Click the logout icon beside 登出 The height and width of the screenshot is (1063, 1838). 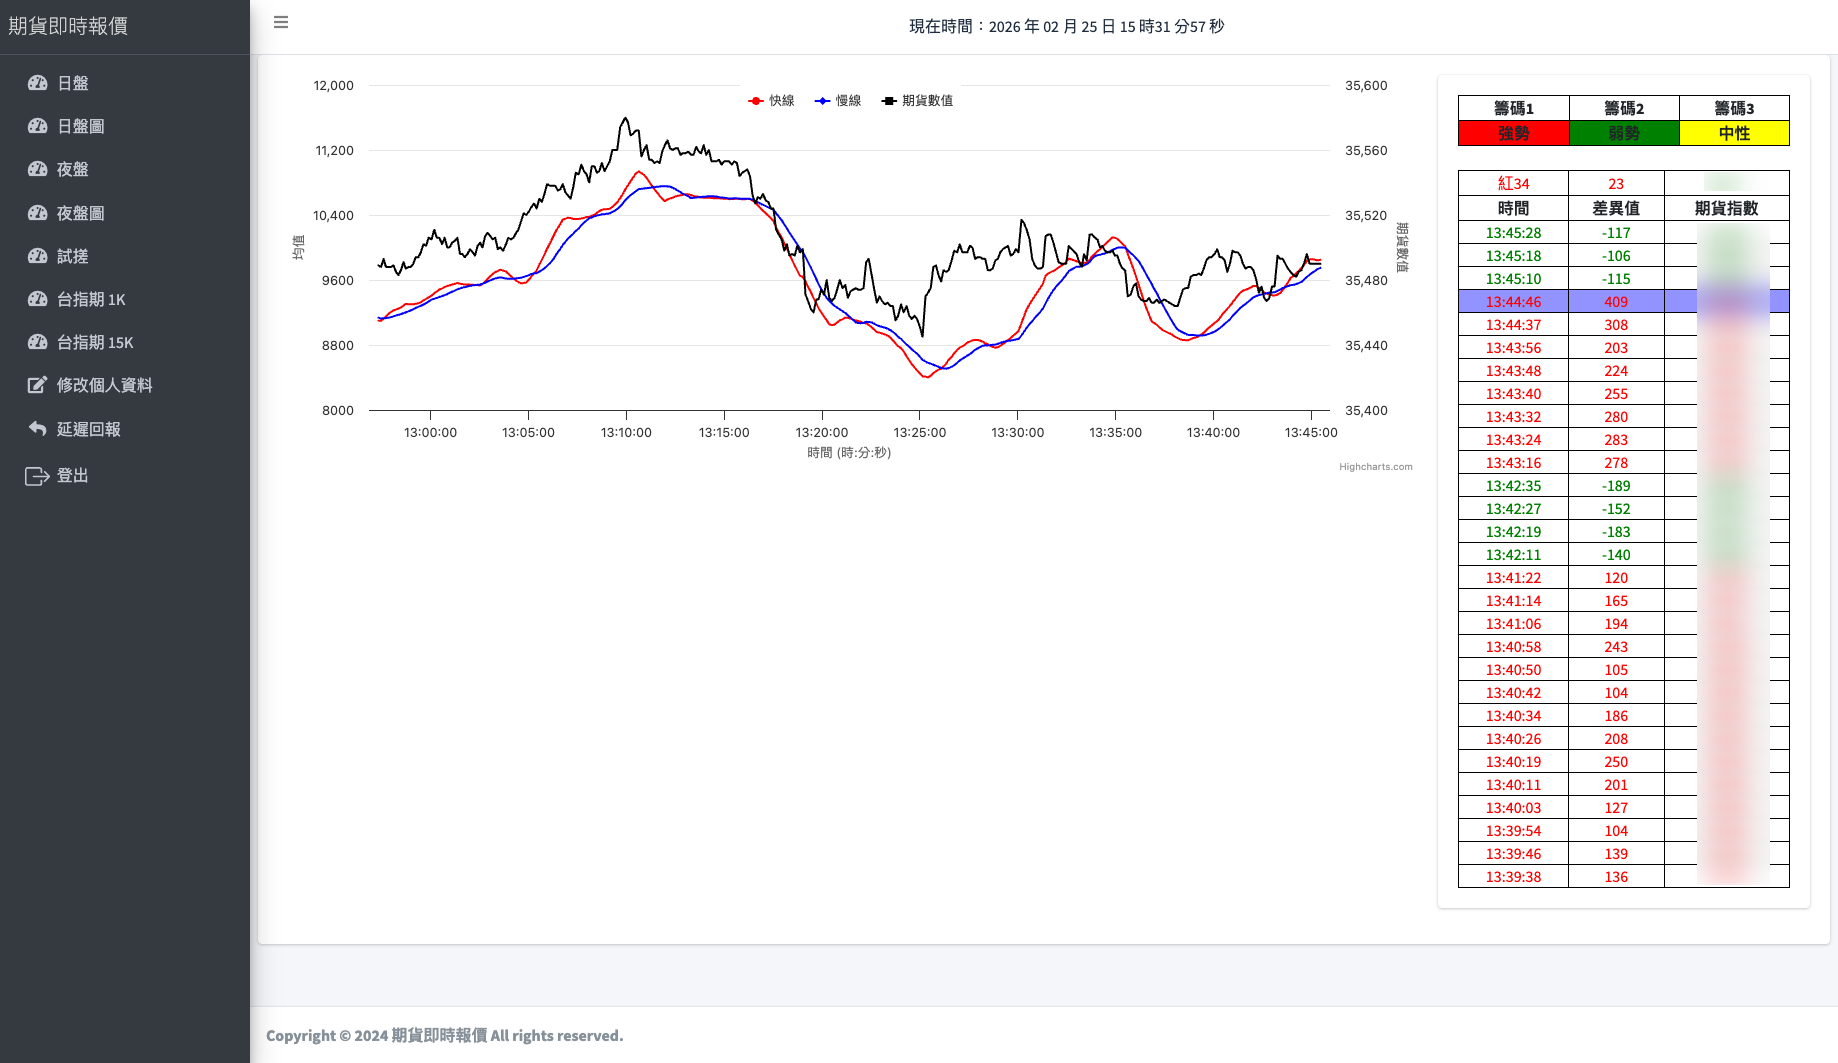[x=38, y=476]
